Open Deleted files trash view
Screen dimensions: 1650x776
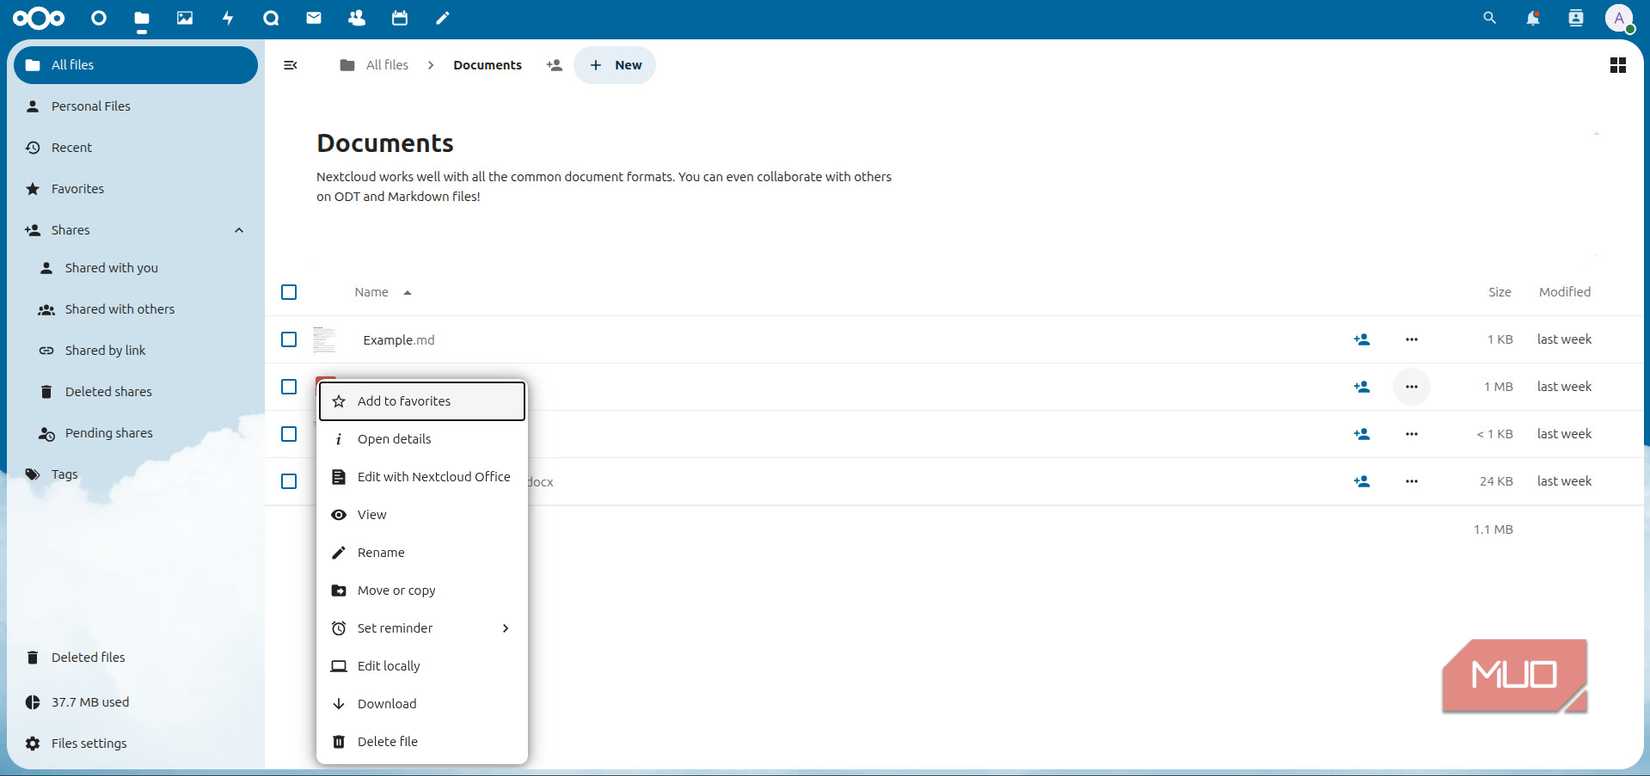(x=136, y=657)
